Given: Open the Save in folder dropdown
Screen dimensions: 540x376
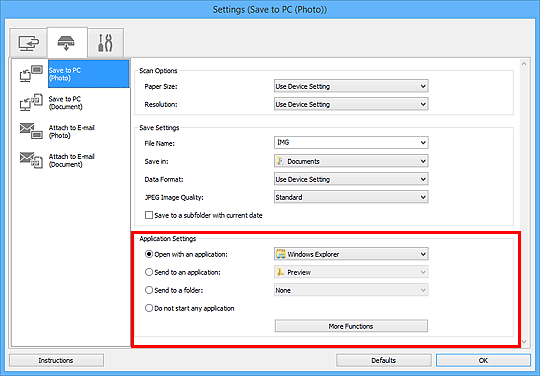Looking at the screenshot, I should (x=351, y=161).
